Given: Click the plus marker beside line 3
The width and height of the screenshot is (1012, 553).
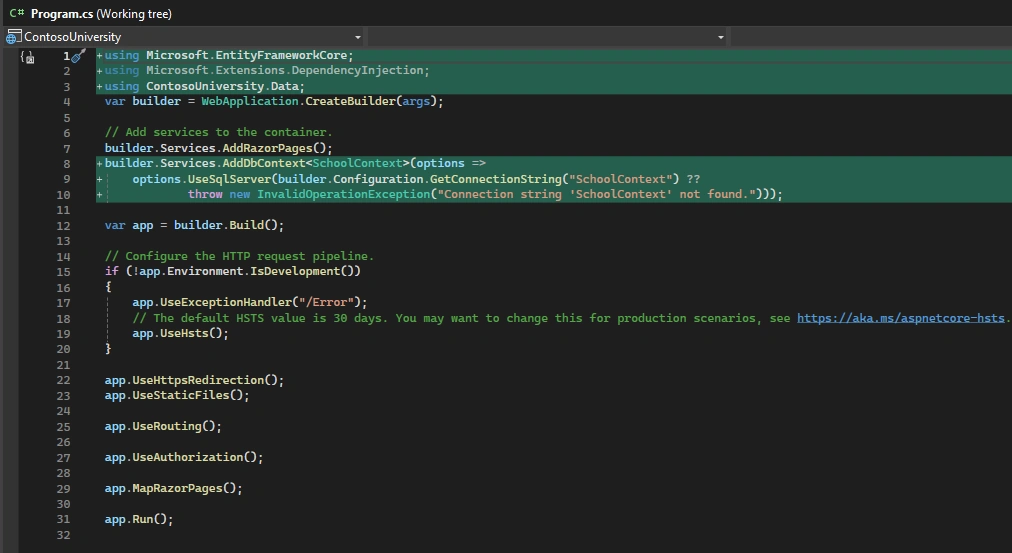Looking at the screenshot, I should [99, 86].
